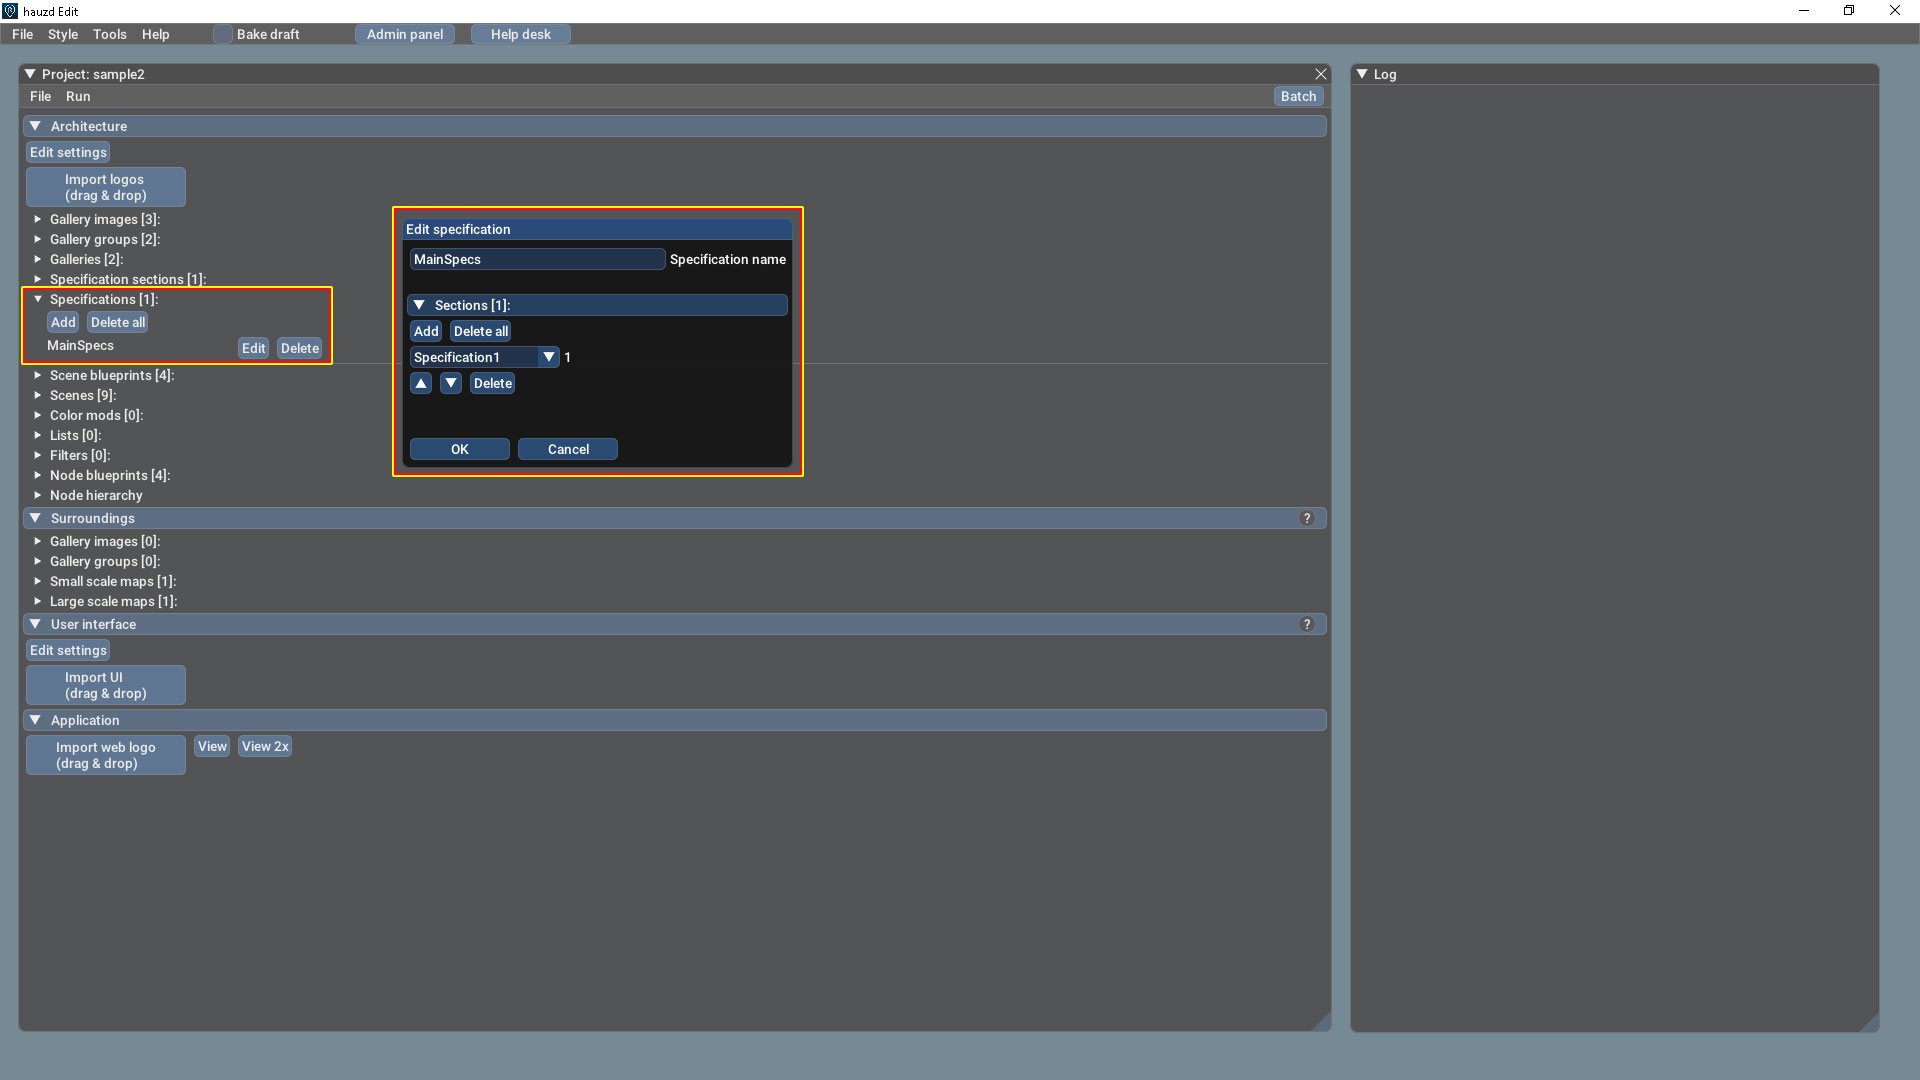The image size is (1920, 1080).
Task: Click Surroundings help question mark icon
Action: (x=1306, y=518)
